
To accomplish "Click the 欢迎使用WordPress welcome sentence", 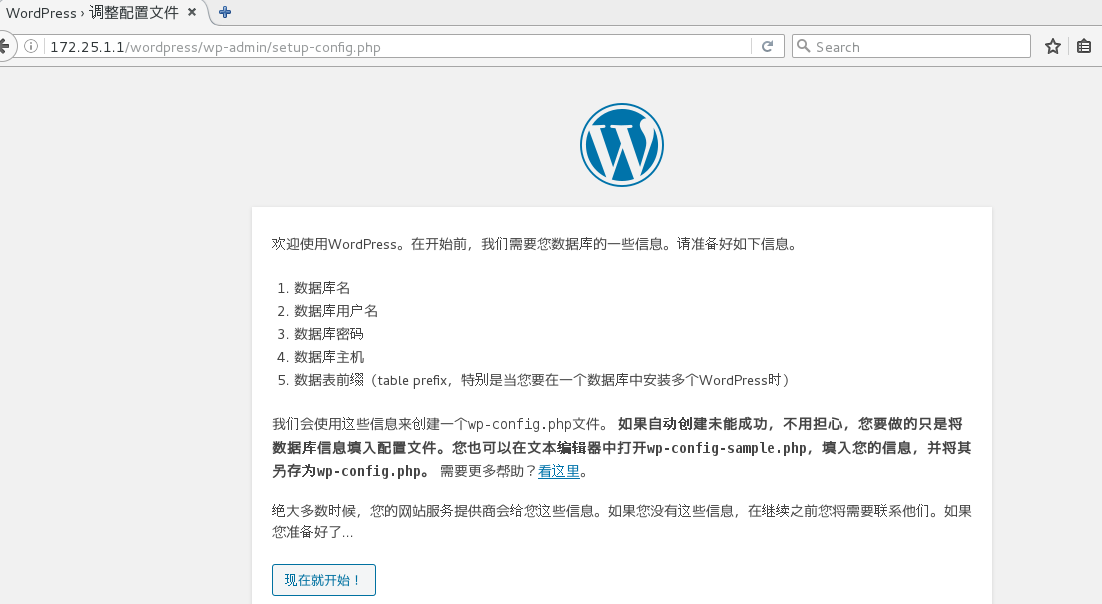I will coord(535,244).
